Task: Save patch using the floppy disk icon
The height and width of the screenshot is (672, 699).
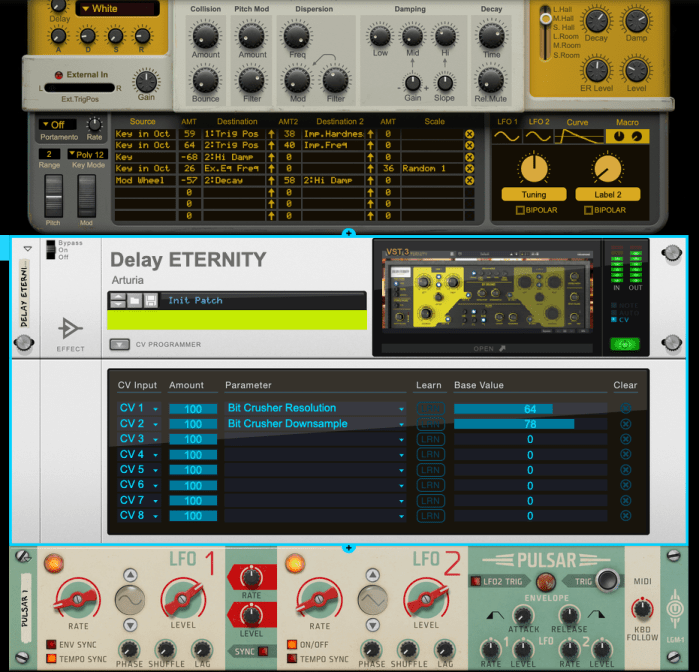Action: point(150,300)
